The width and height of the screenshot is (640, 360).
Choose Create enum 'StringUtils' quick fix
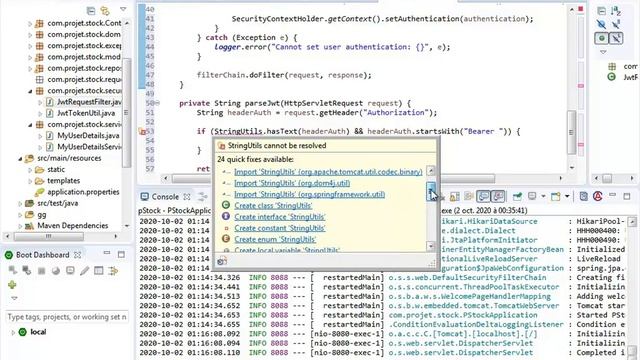[x=275, y=240]
